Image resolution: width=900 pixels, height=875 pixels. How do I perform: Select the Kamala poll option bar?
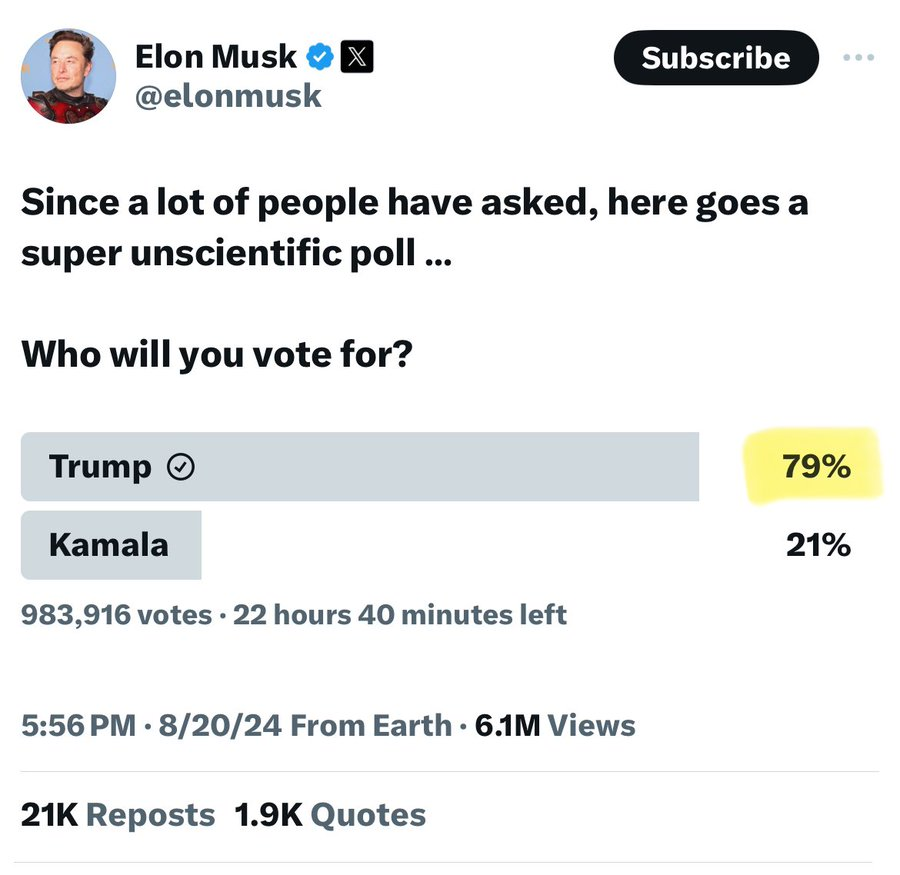[x=111, y=546]
